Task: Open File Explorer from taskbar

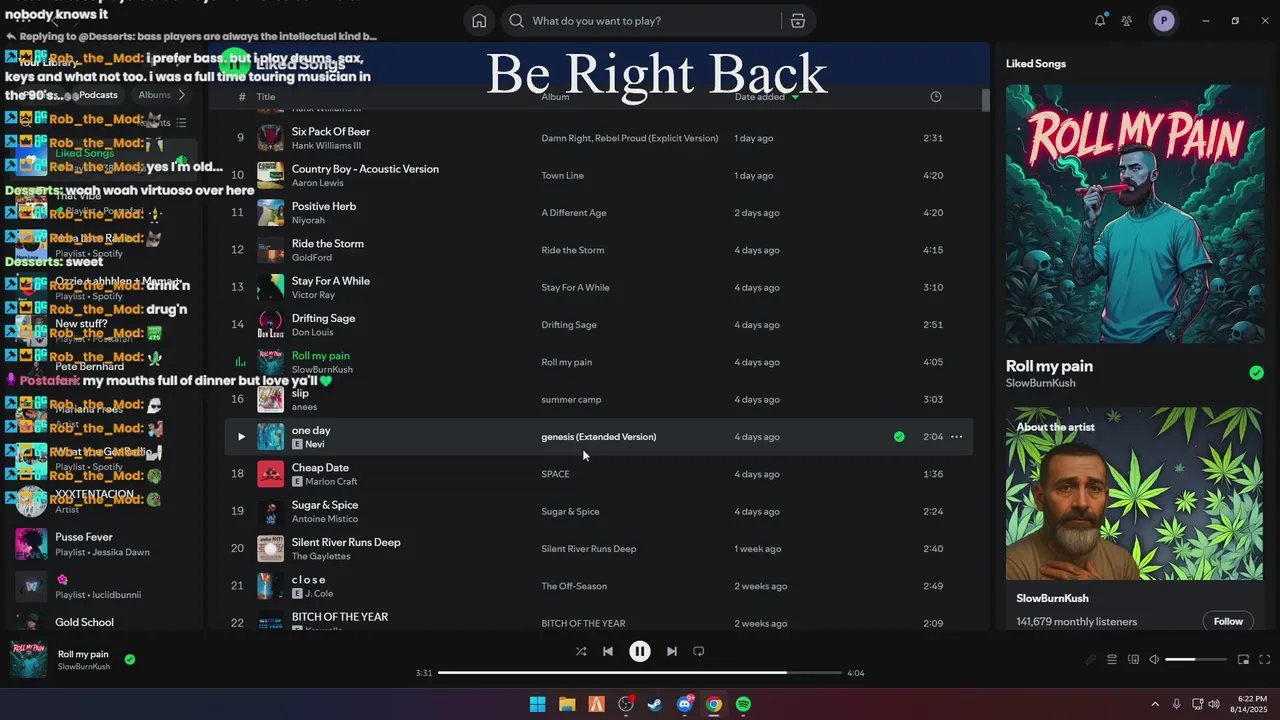Action: tap(567, 704)
